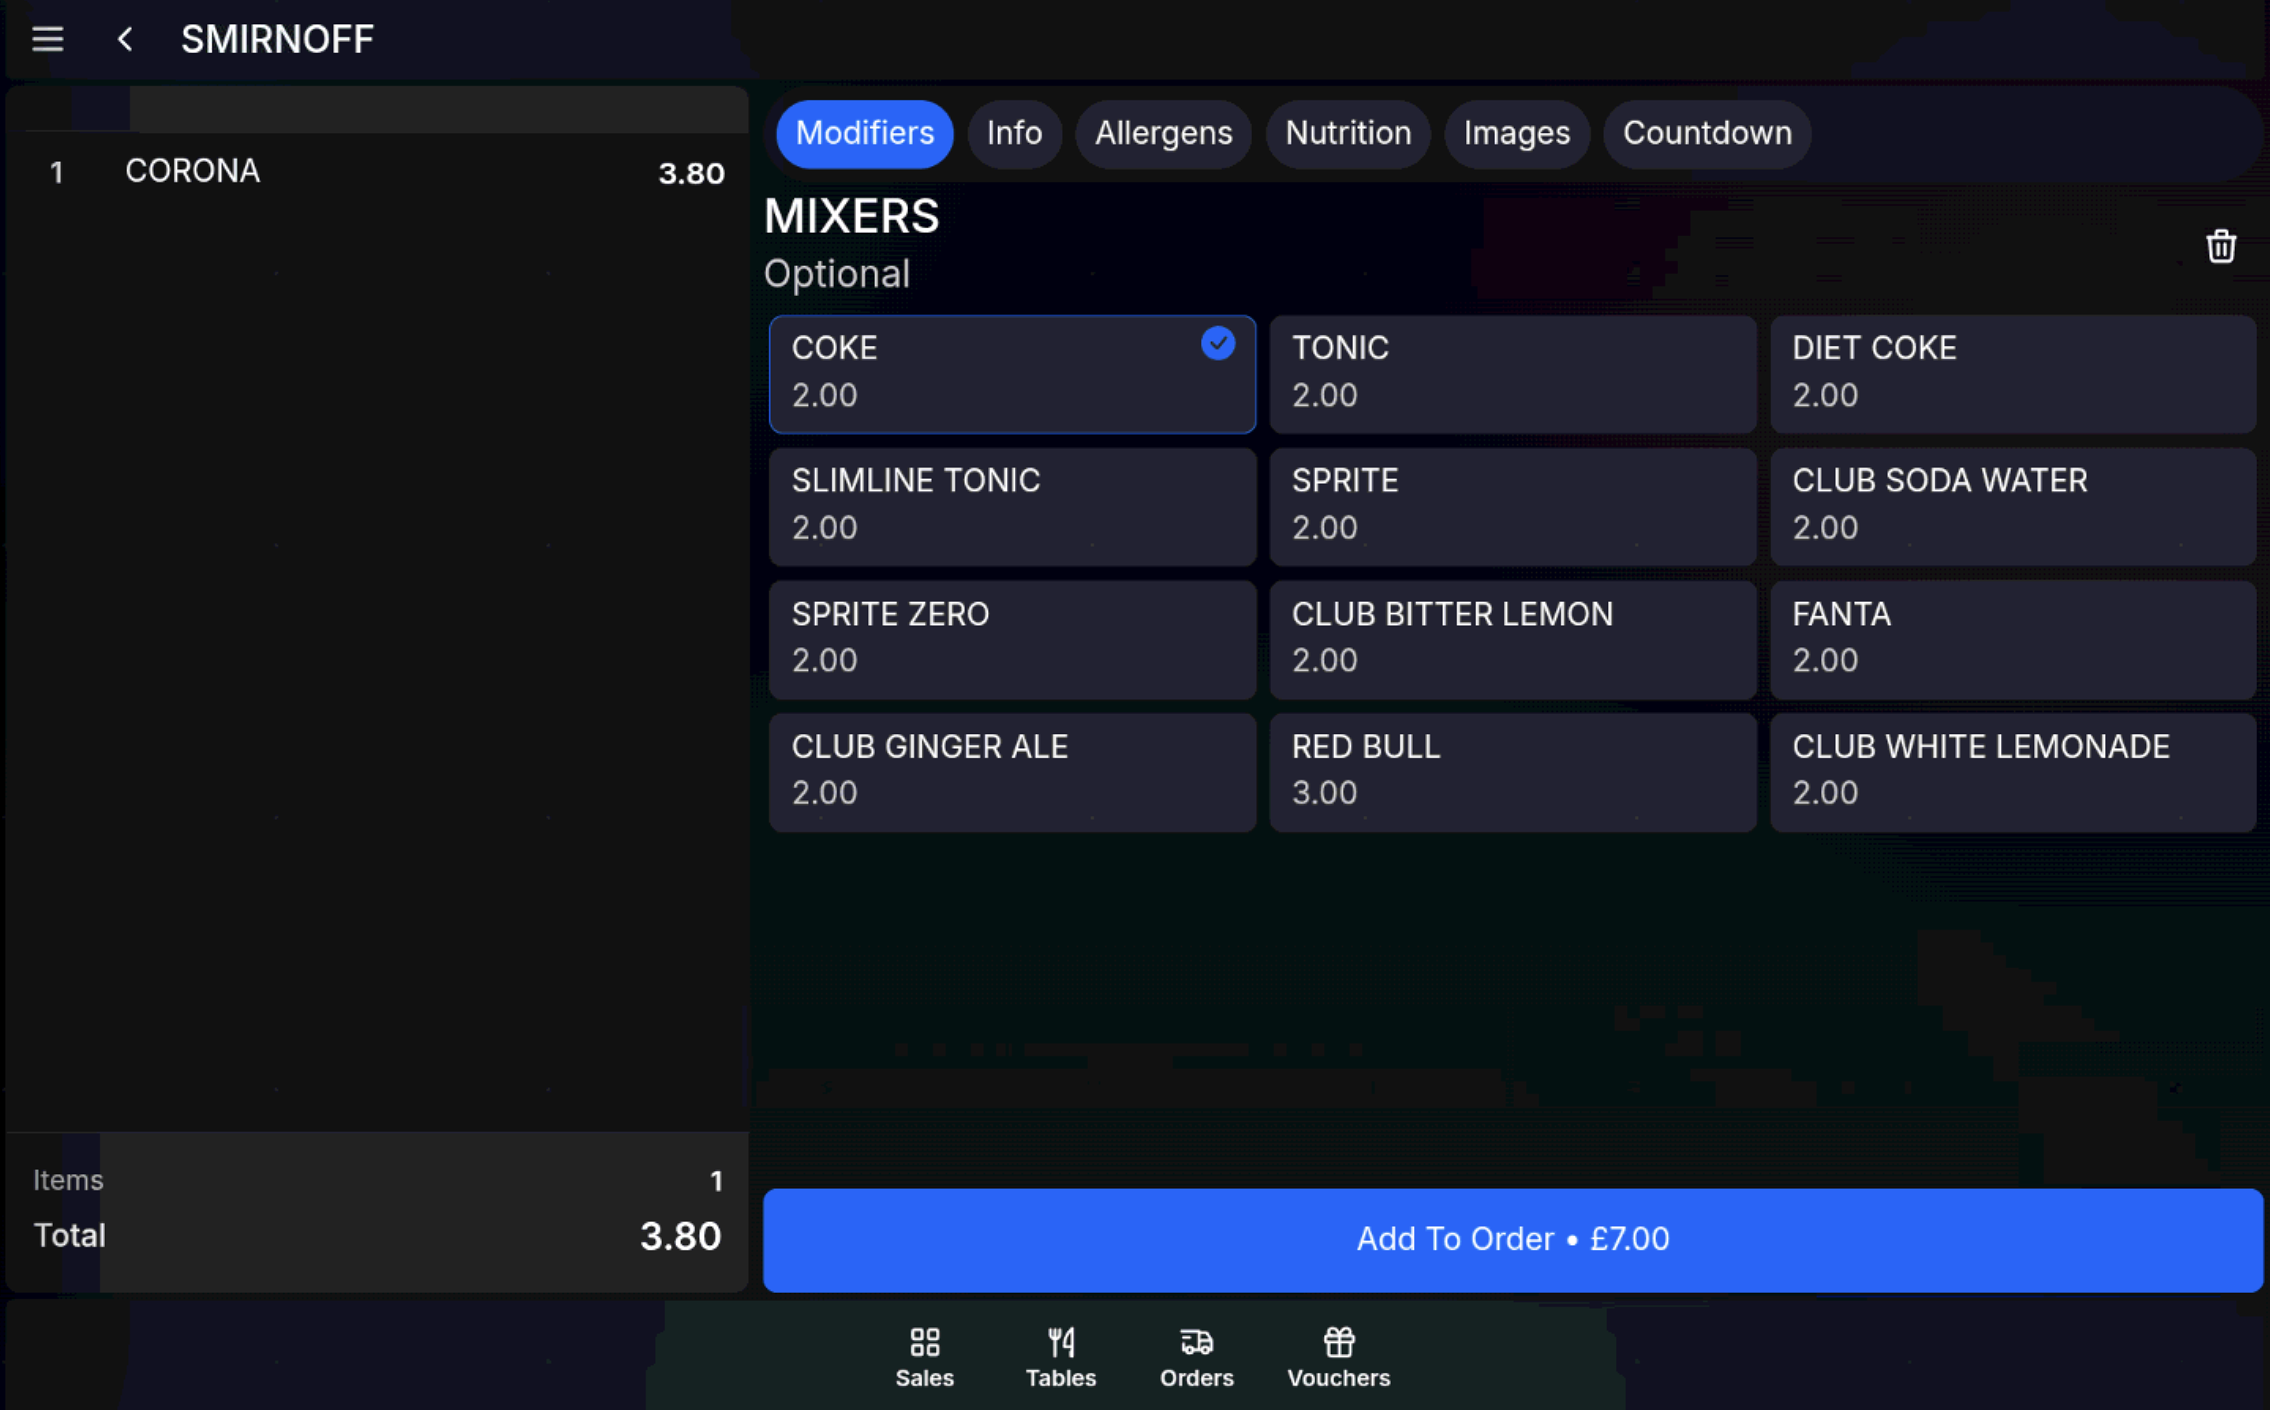Click Add To Order £7.00 button
The width and height of the screenshot is (2270, 1410).
(x=1512, y=1240)
